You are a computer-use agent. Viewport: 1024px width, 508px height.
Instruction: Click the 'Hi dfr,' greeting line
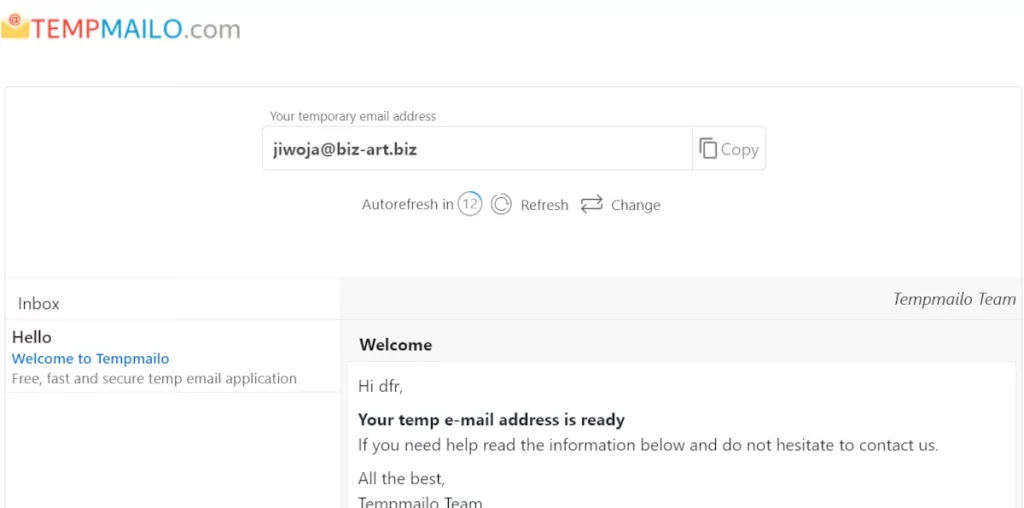point(381,387)
